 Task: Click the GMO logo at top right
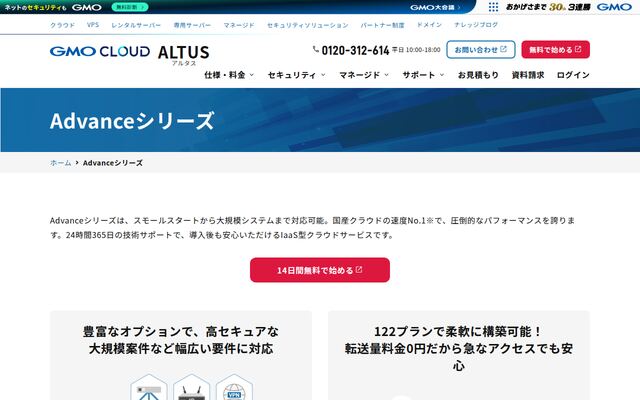[x=614, y=7]
